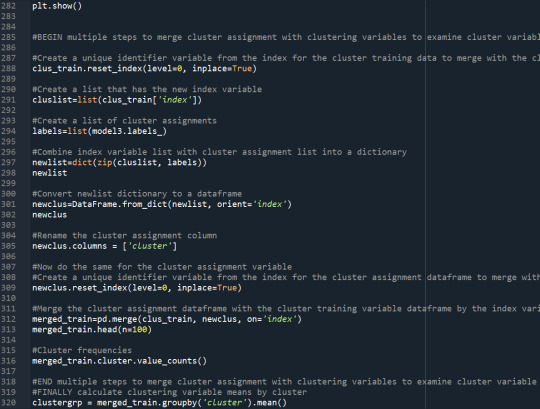Screen dimensions: 540x409
Task: Click the clus_train.reset_index(level=0, inplace=True) line
Action: [144, 69]
